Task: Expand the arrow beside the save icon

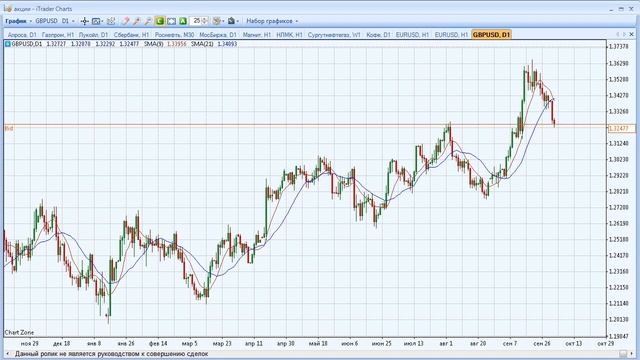Action: pos(238,21)
